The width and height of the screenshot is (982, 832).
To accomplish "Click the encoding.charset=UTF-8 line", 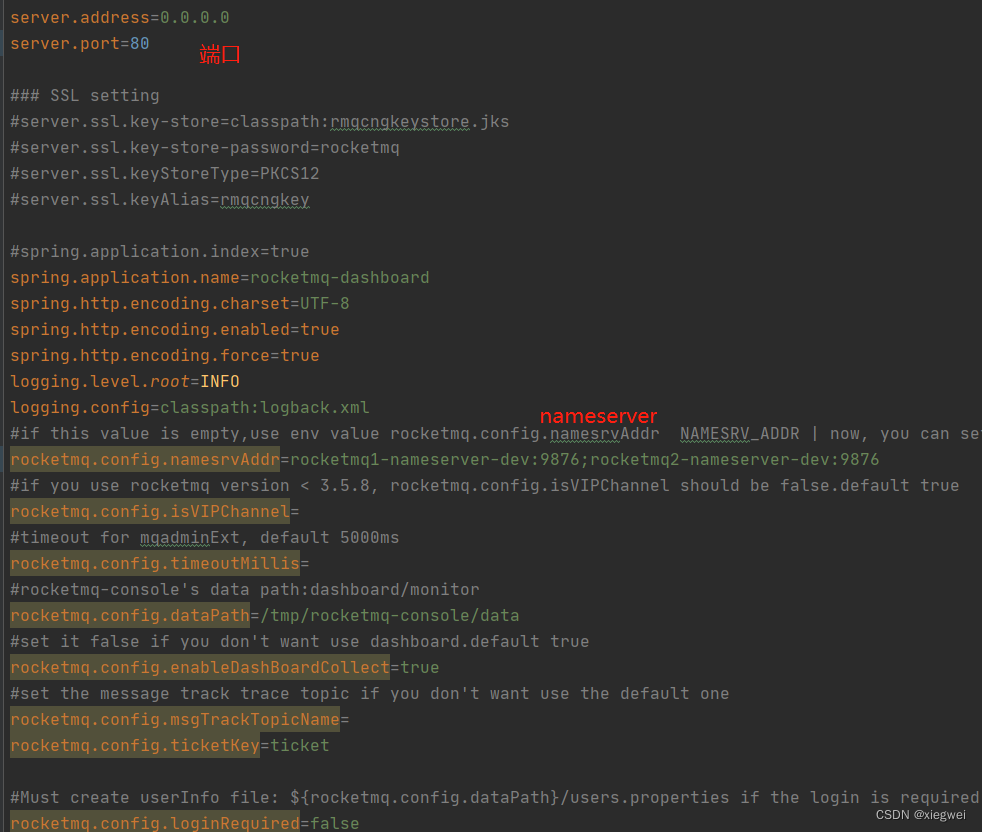I will pos(180,304).
